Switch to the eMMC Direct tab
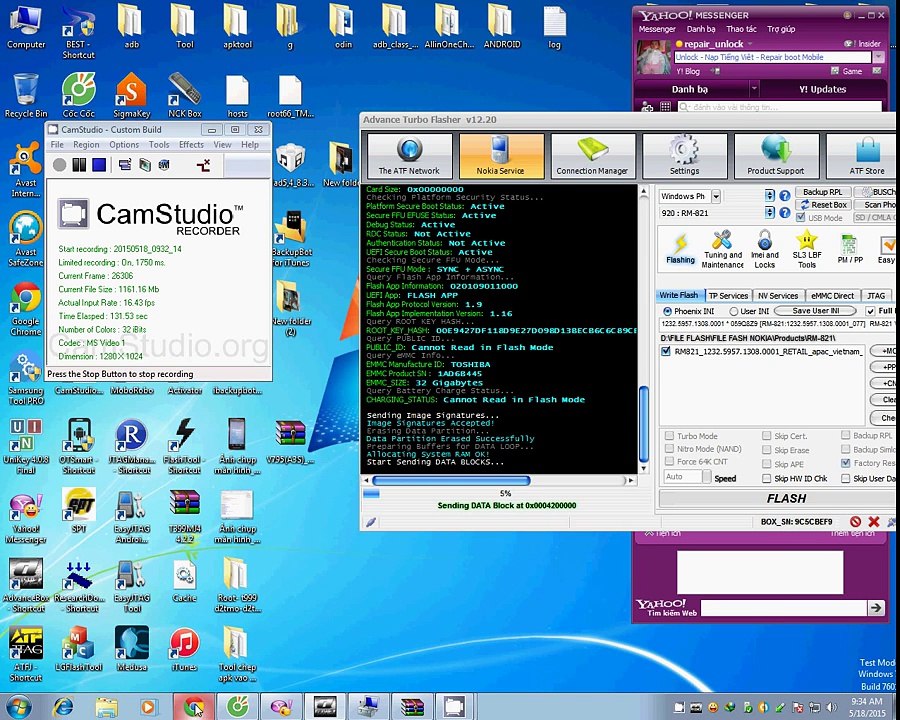The image size is (900, 720). 832,296
